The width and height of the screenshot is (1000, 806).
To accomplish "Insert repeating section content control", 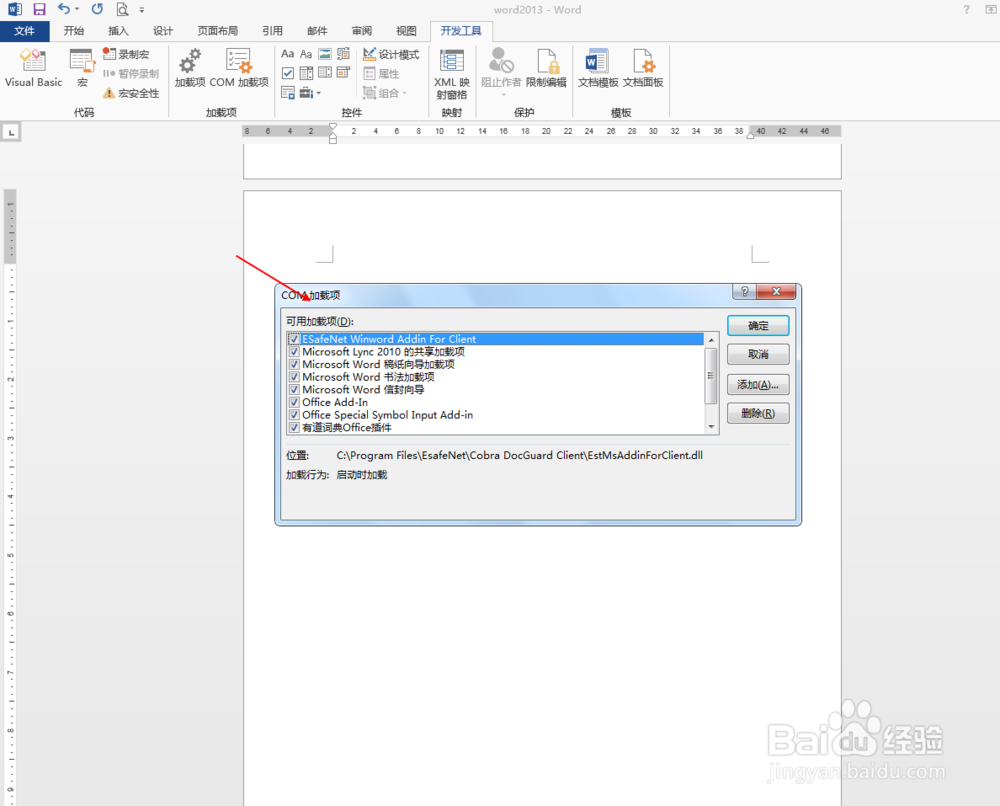I will click(x=288, y=93).
